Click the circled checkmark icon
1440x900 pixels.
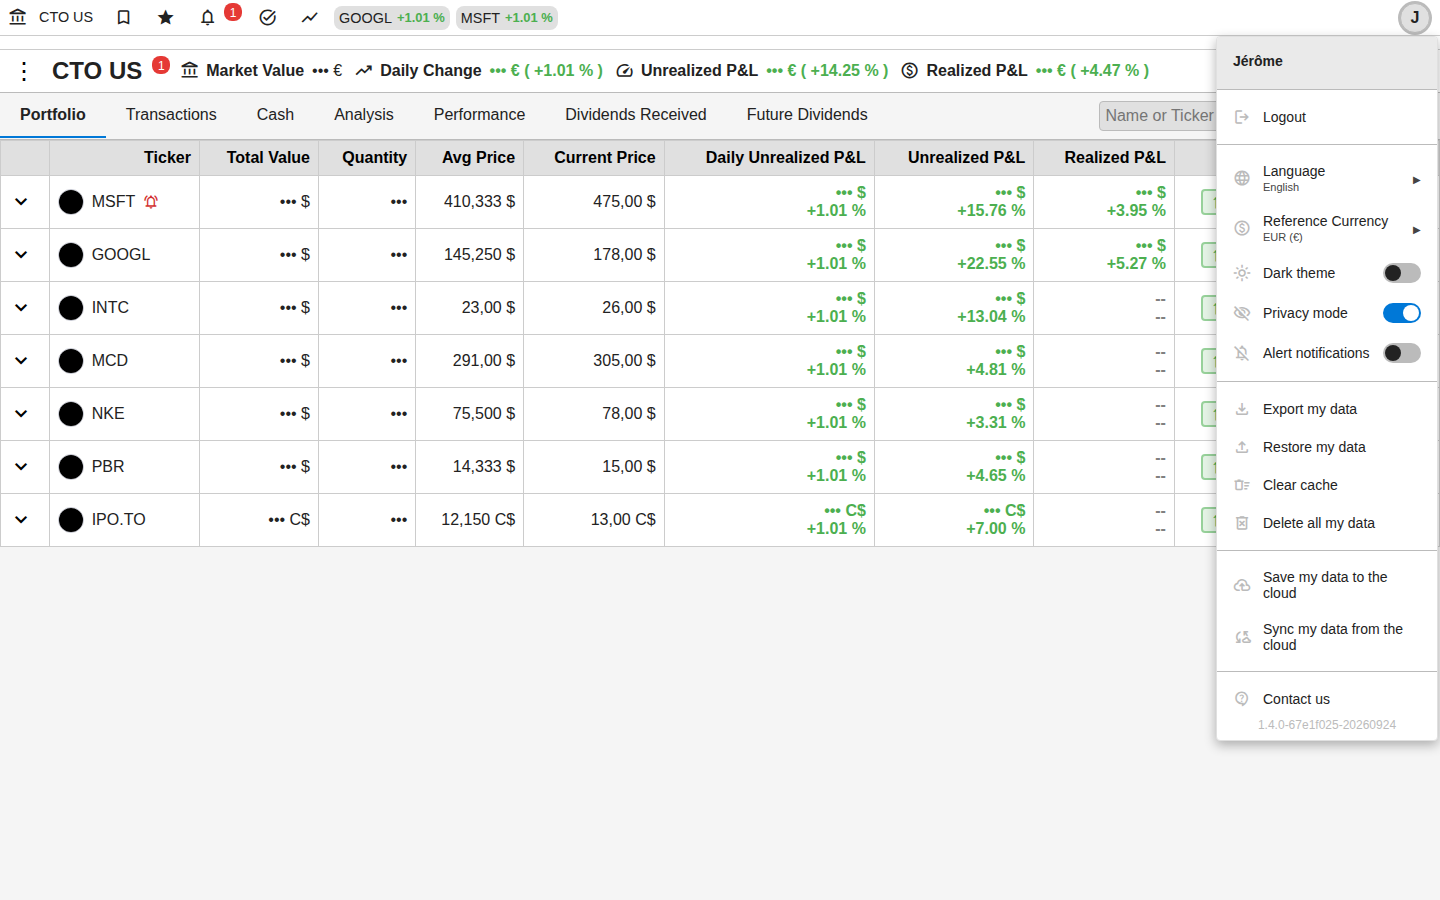(267, 17)
